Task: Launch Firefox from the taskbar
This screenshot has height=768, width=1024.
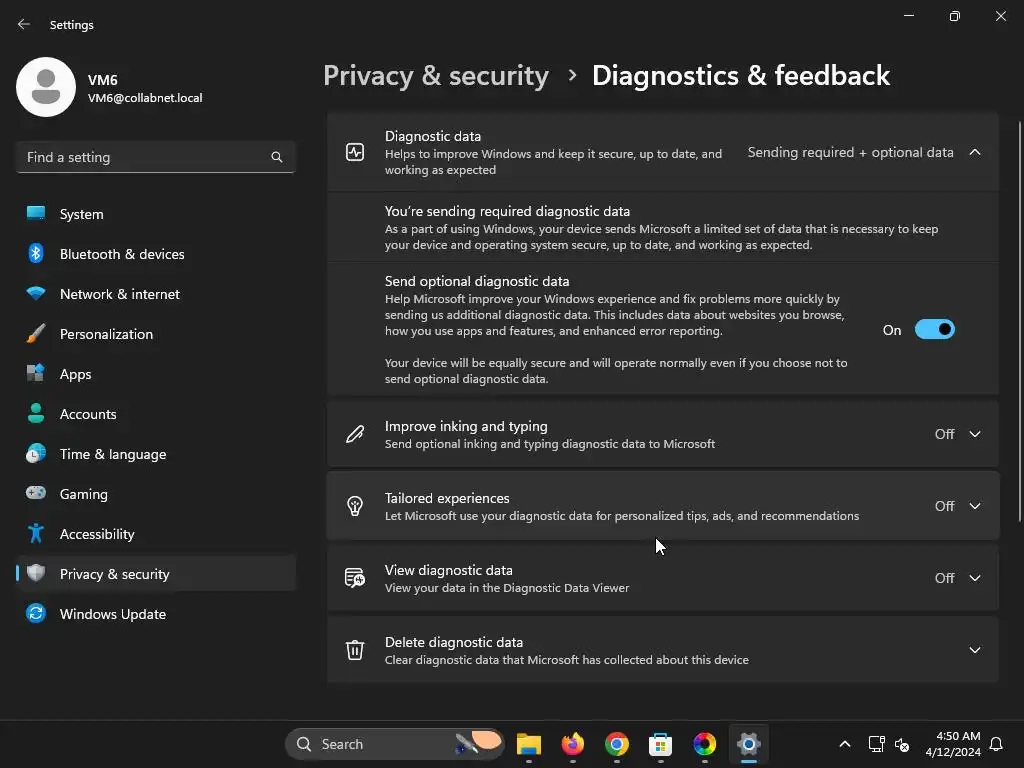Action: pos(573,744)
